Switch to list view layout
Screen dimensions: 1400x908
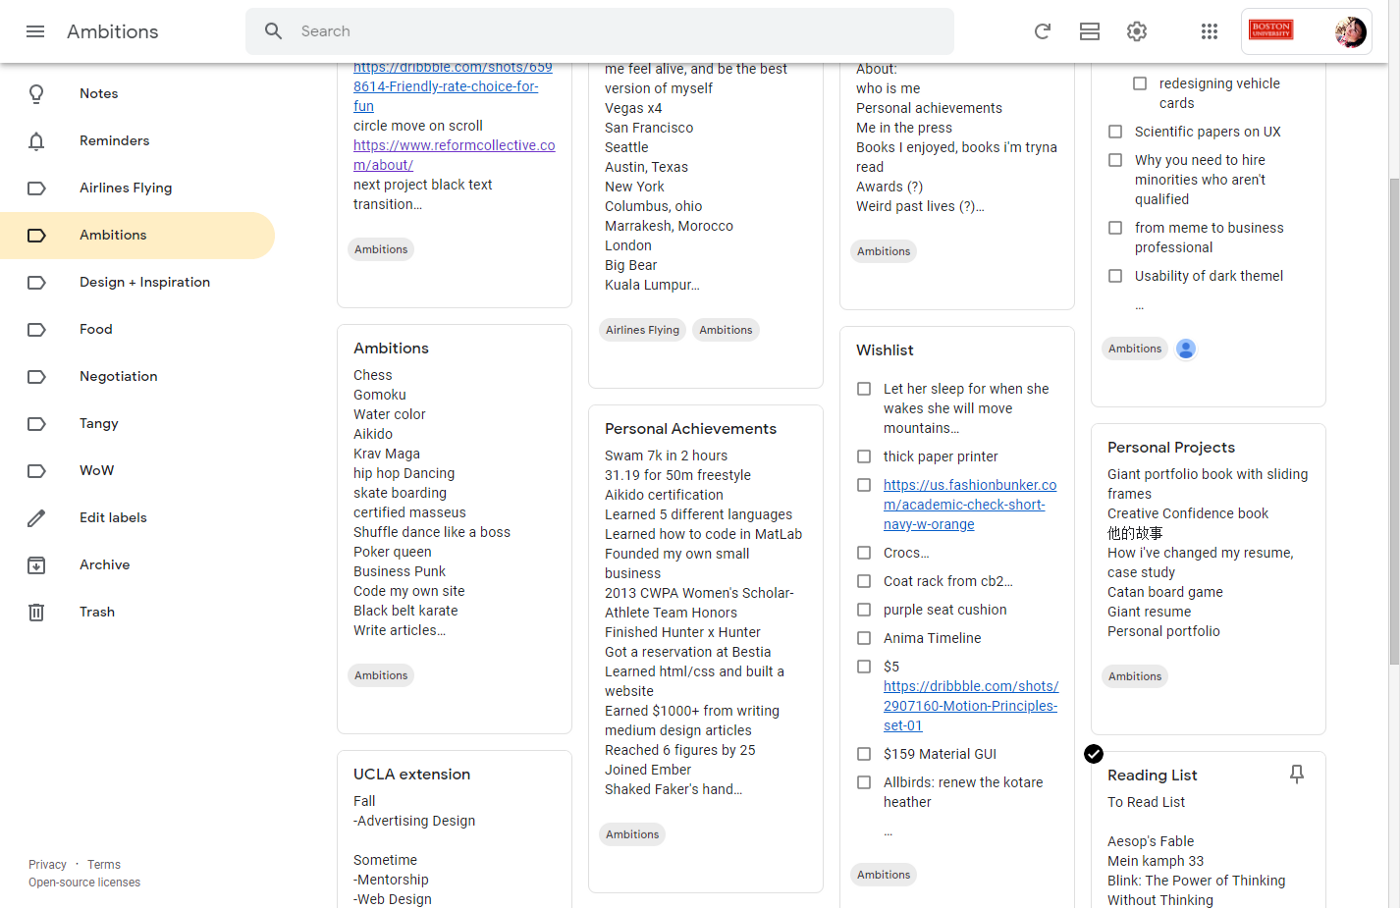(1089, 31)
